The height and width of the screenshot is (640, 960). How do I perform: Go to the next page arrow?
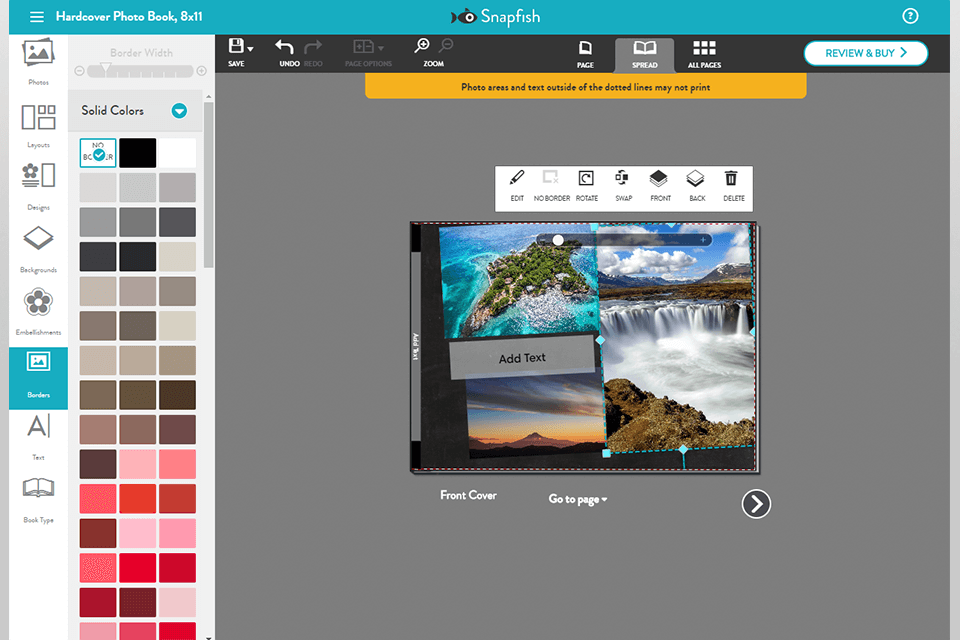coord(756,504)
